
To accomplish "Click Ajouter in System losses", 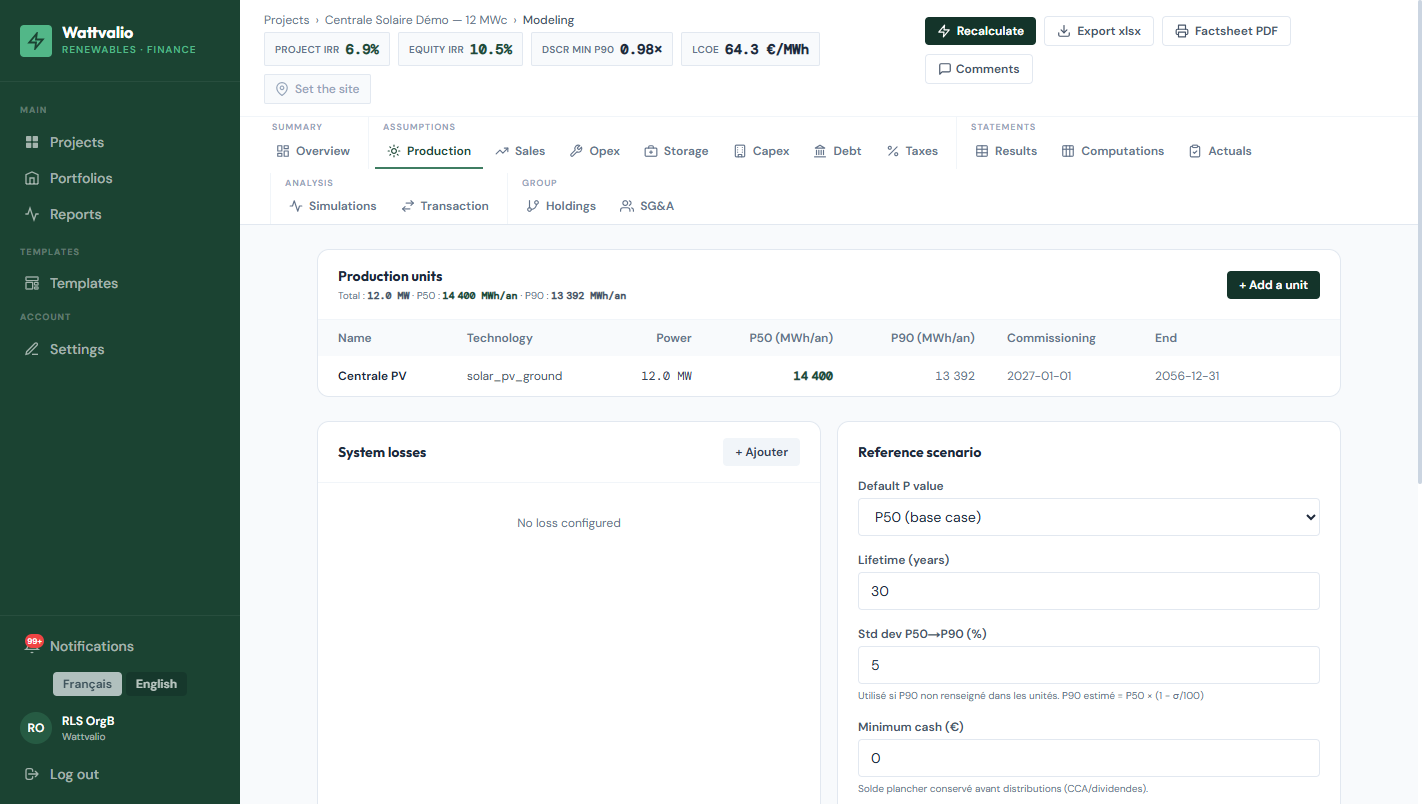I will (x=761, y=452).
